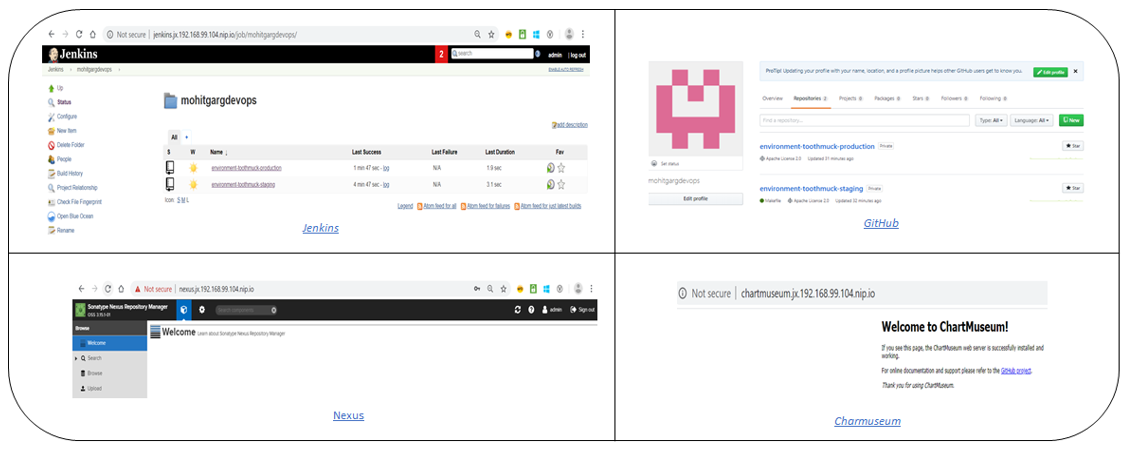Open the environment-toothmuck-staging Jenkins job link
This screenshot has width=1128, height=449.
point(243,185)
